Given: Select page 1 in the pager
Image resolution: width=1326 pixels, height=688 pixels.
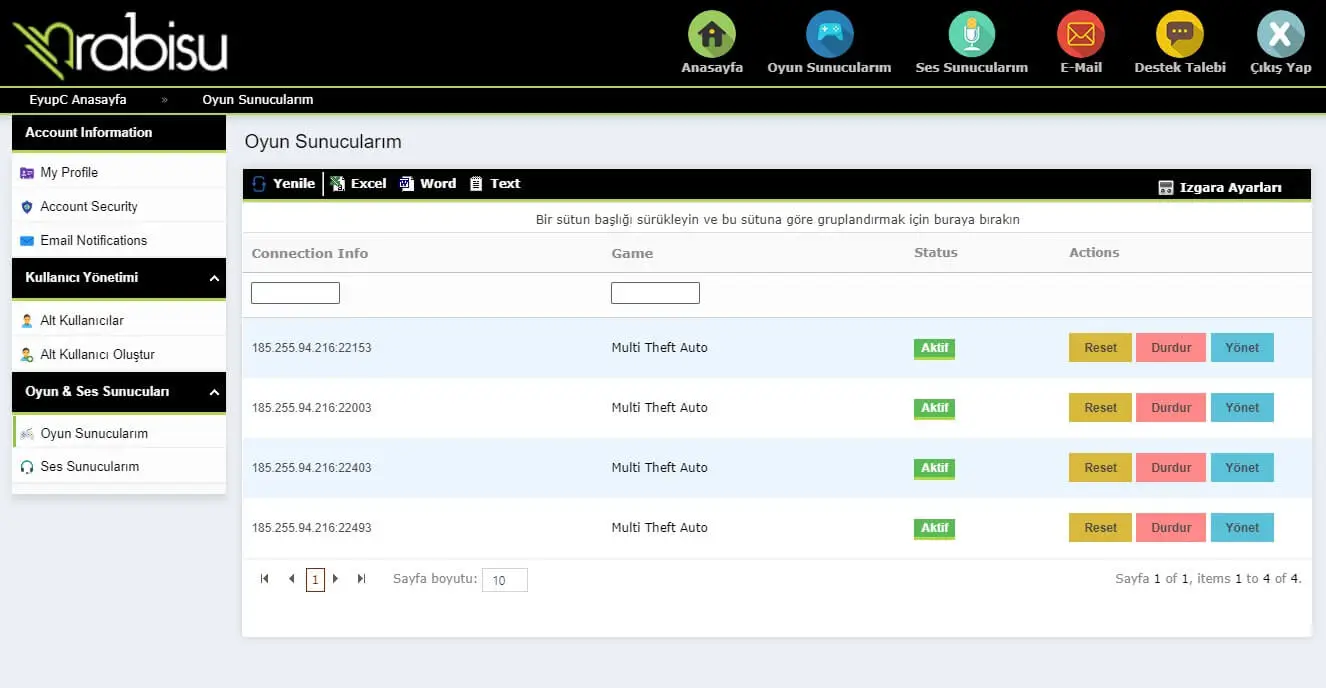Looking at the screenshot, I should (315, 580).
